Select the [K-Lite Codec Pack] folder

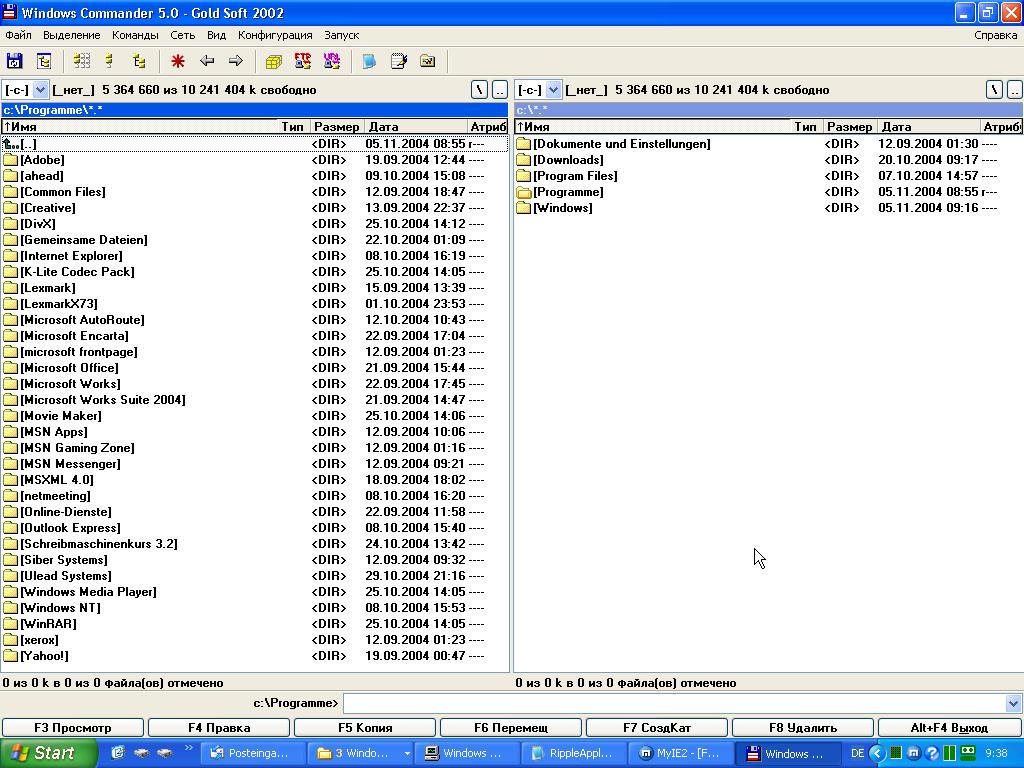point(255,272)
